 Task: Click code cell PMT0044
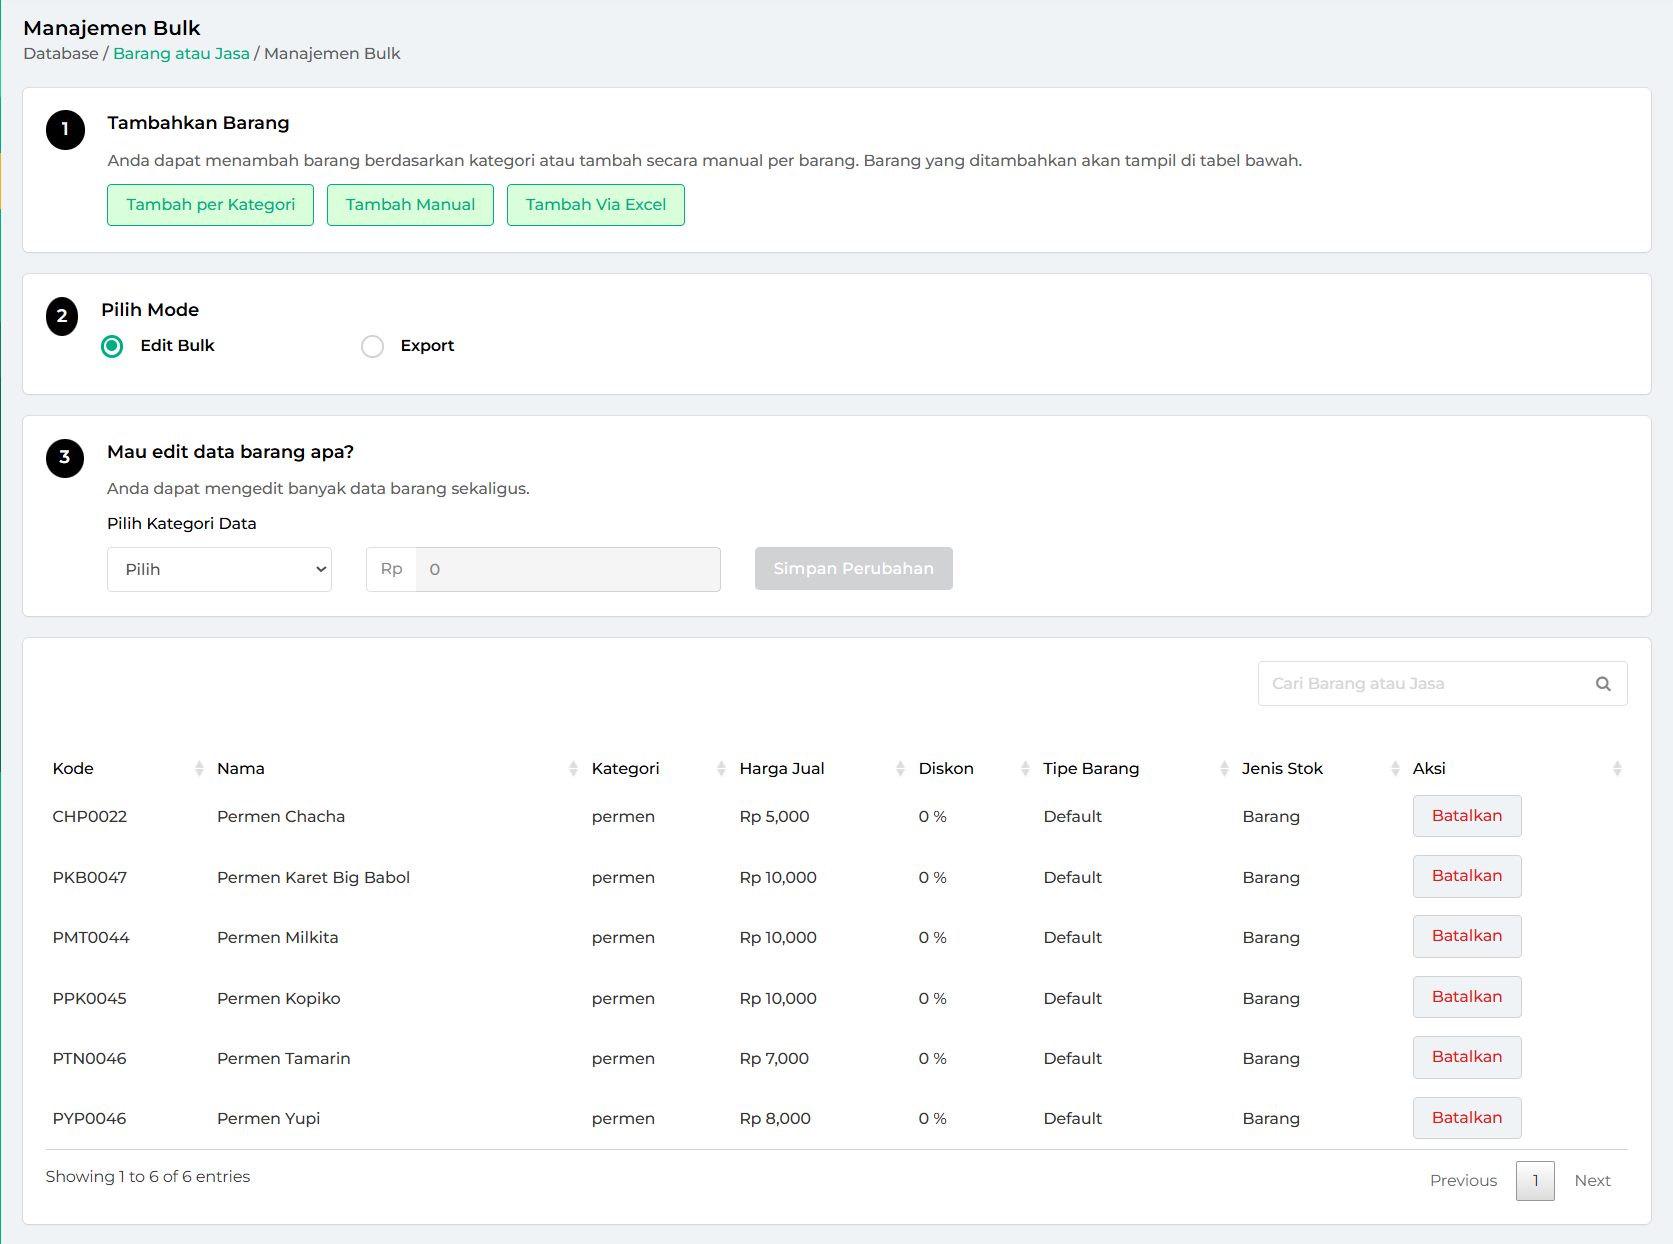coord(91,938)
